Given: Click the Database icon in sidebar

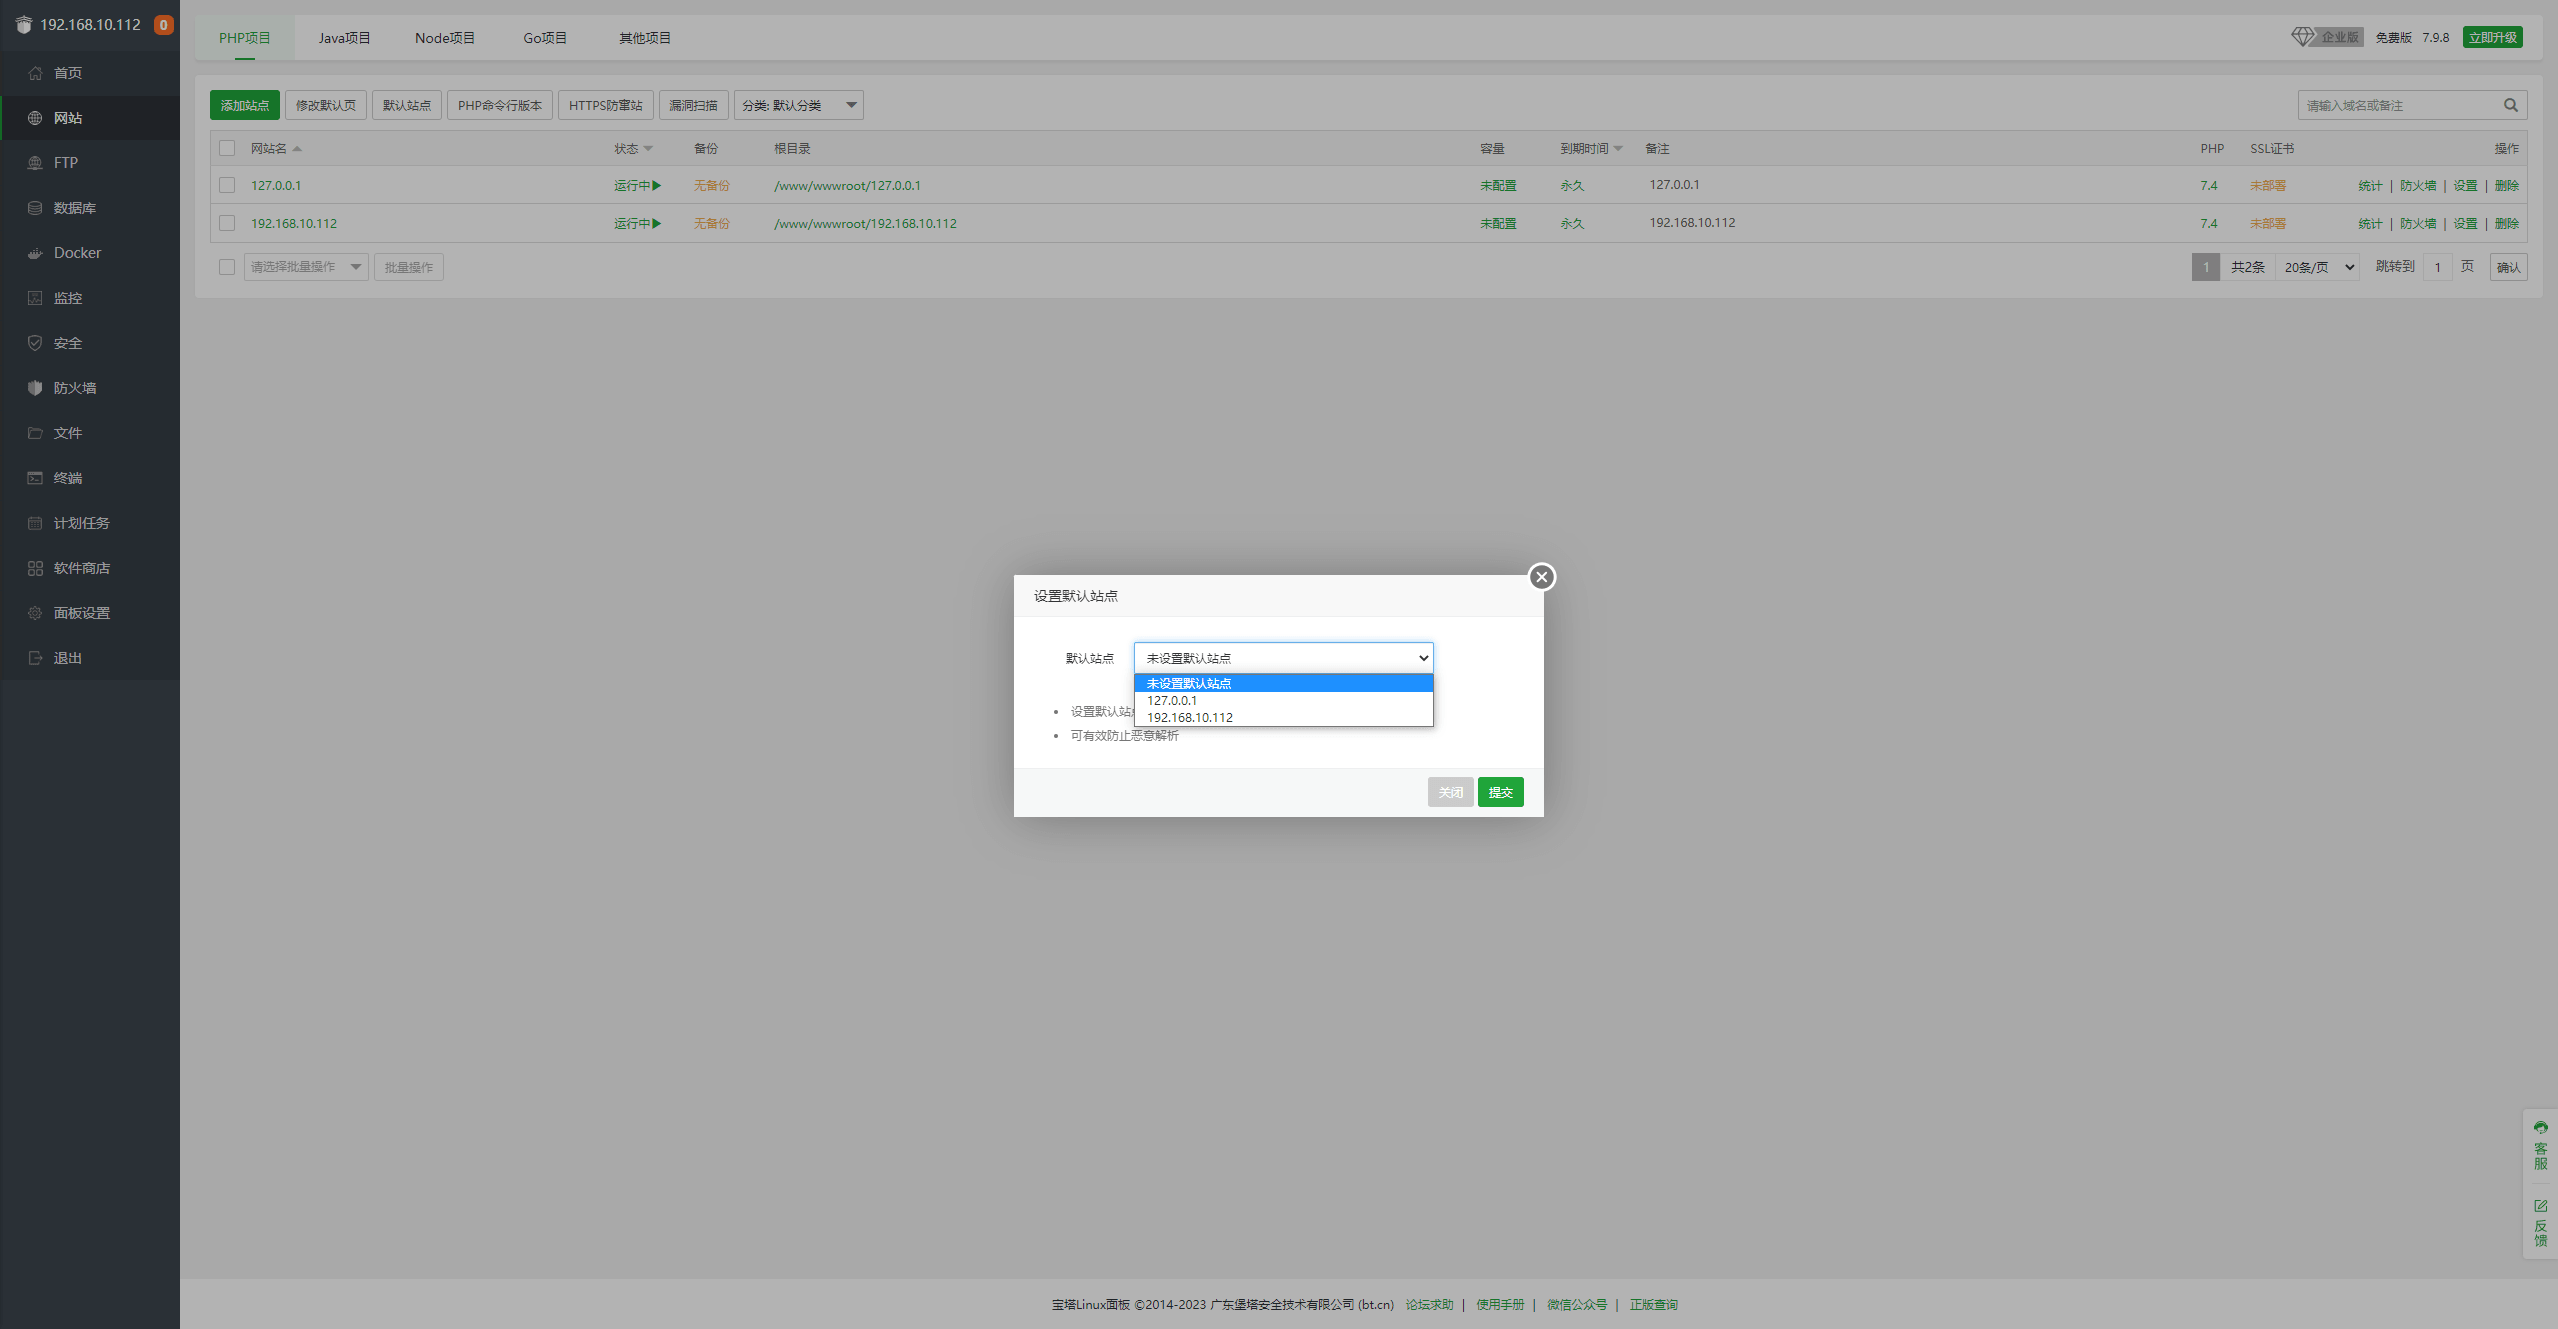Looking at the screenshot, I should [35, 208].
